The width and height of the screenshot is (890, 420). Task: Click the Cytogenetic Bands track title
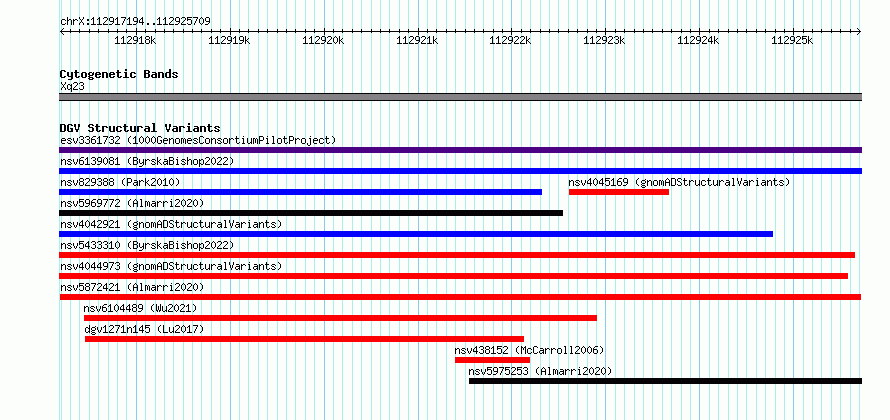click(119, 74)
